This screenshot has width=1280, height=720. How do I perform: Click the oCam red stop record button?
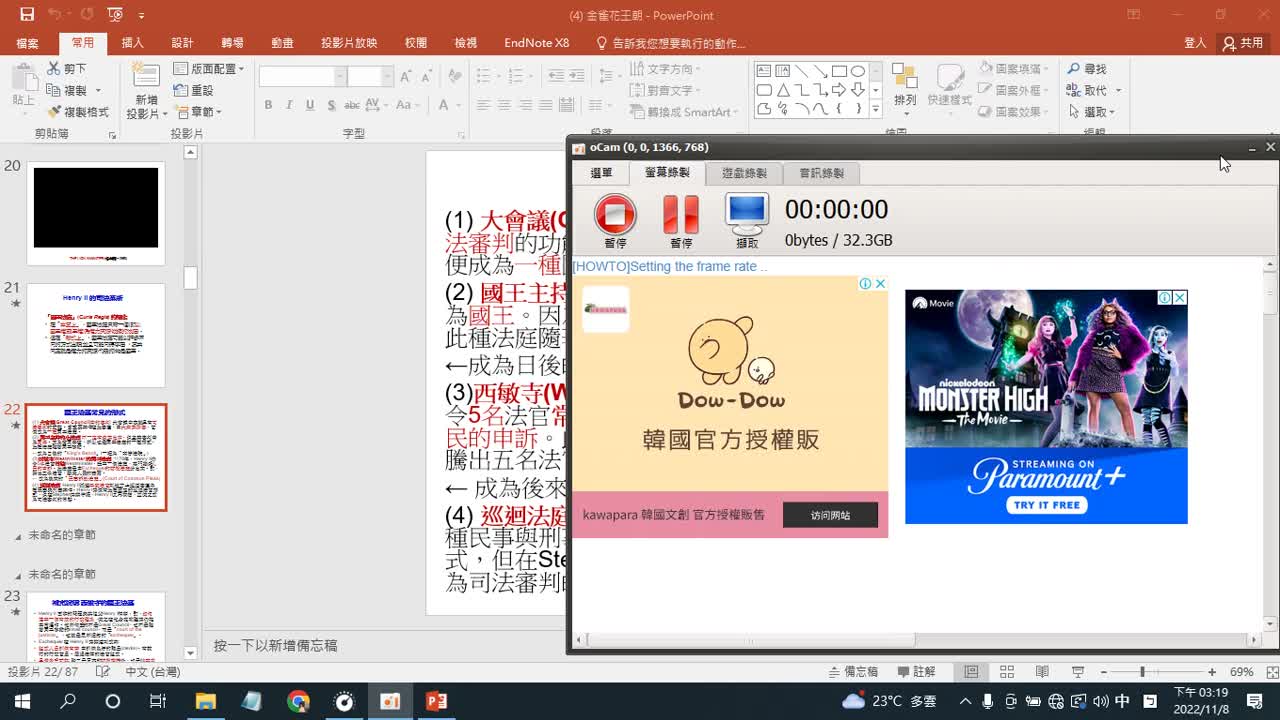[615, 214]
